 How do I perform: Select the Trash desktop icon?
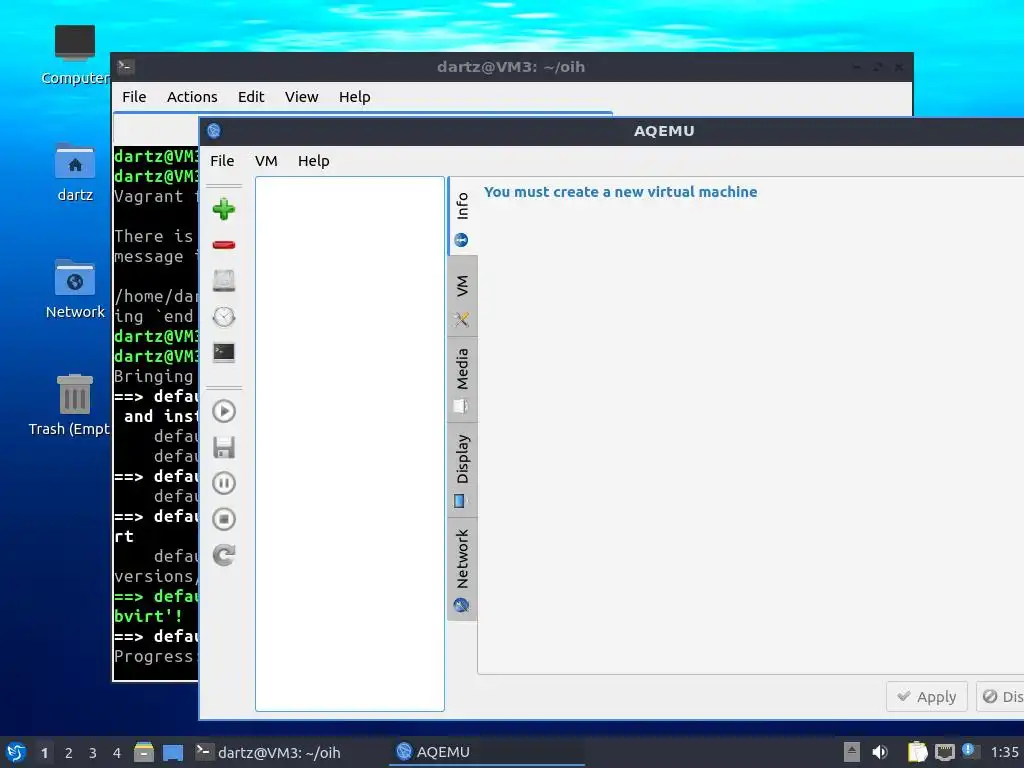coord(70,406)
